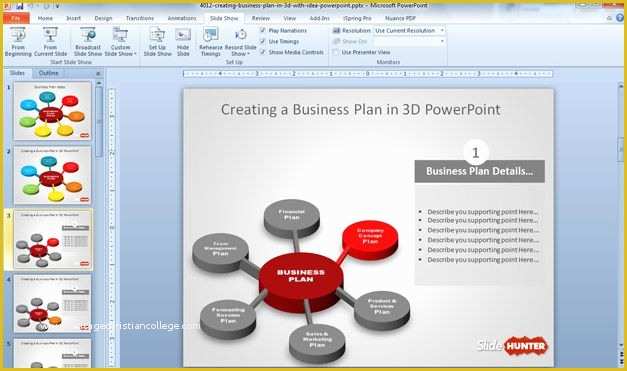Toggle Play Narrations checkbox
The image size is (627, 371).
click(x=263, y=30)
